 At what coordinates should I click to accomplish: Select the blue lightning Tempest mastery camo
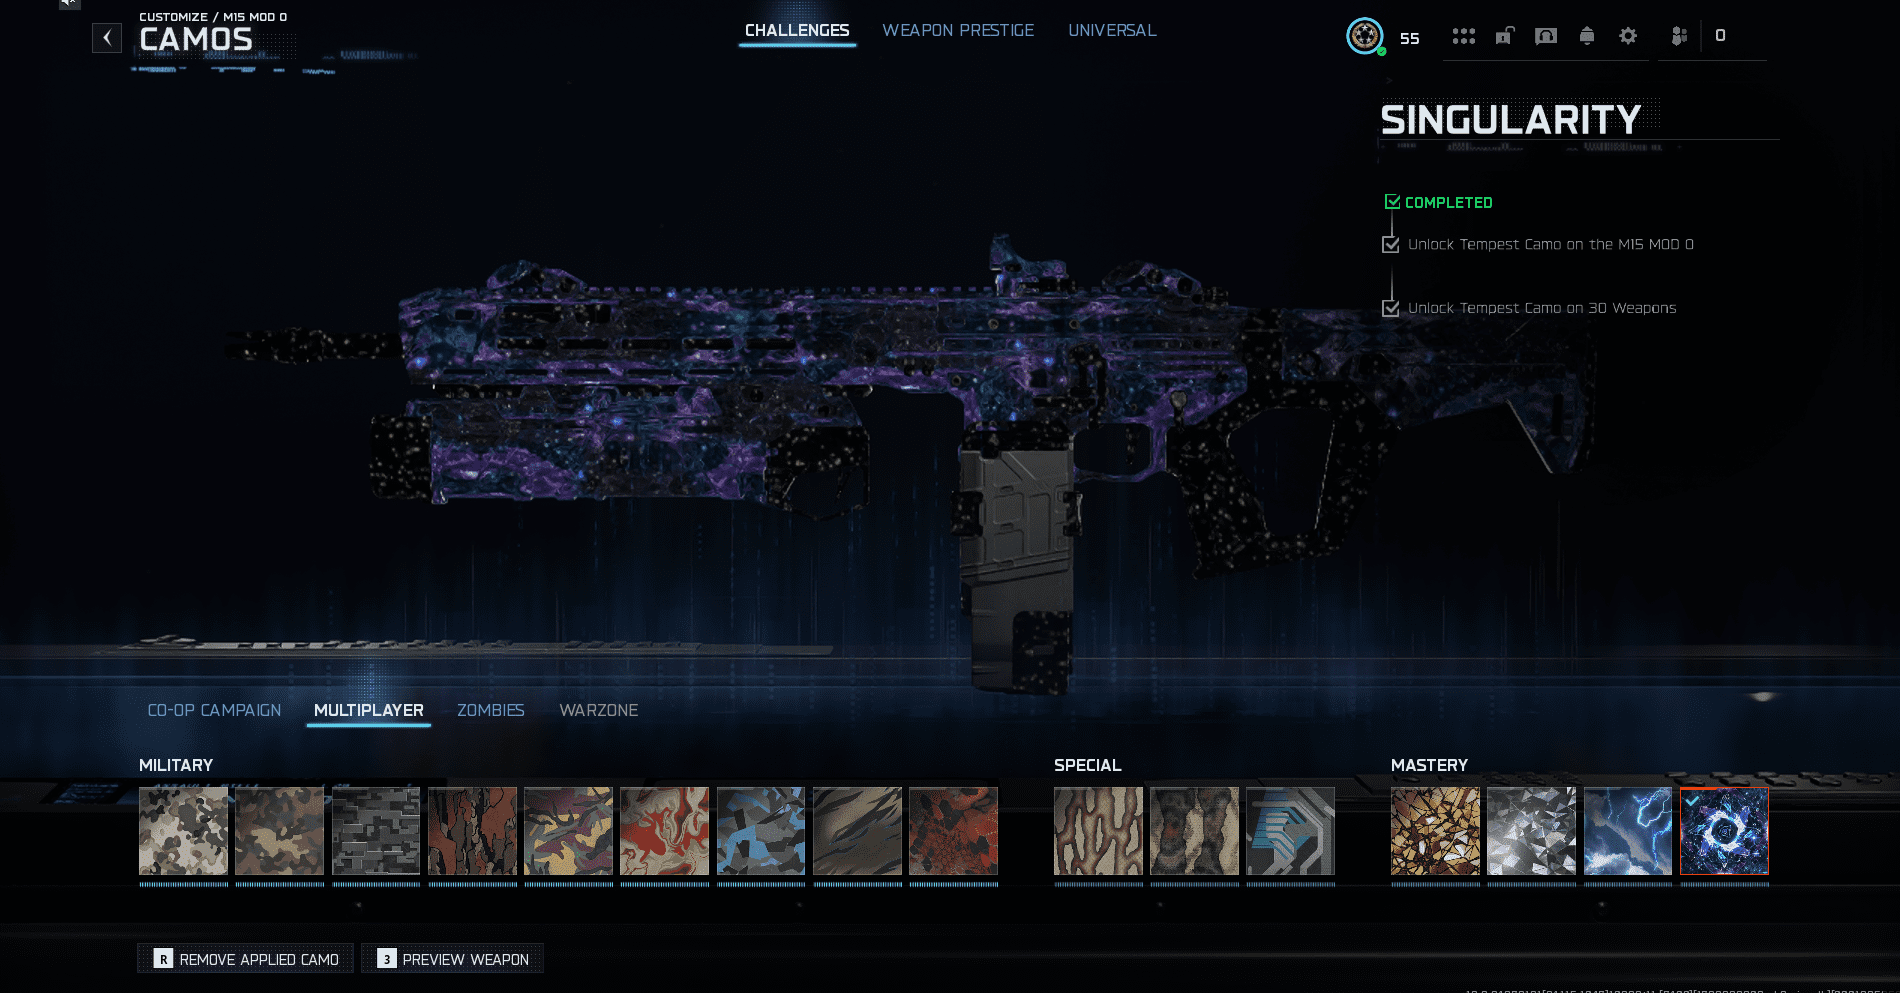click(1627, 831)
